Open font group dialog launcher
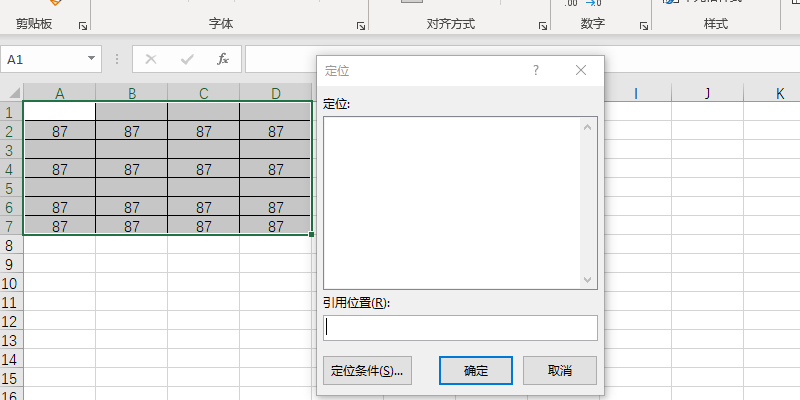This screenshot has height=400, width=800. [x=361, y=26]
